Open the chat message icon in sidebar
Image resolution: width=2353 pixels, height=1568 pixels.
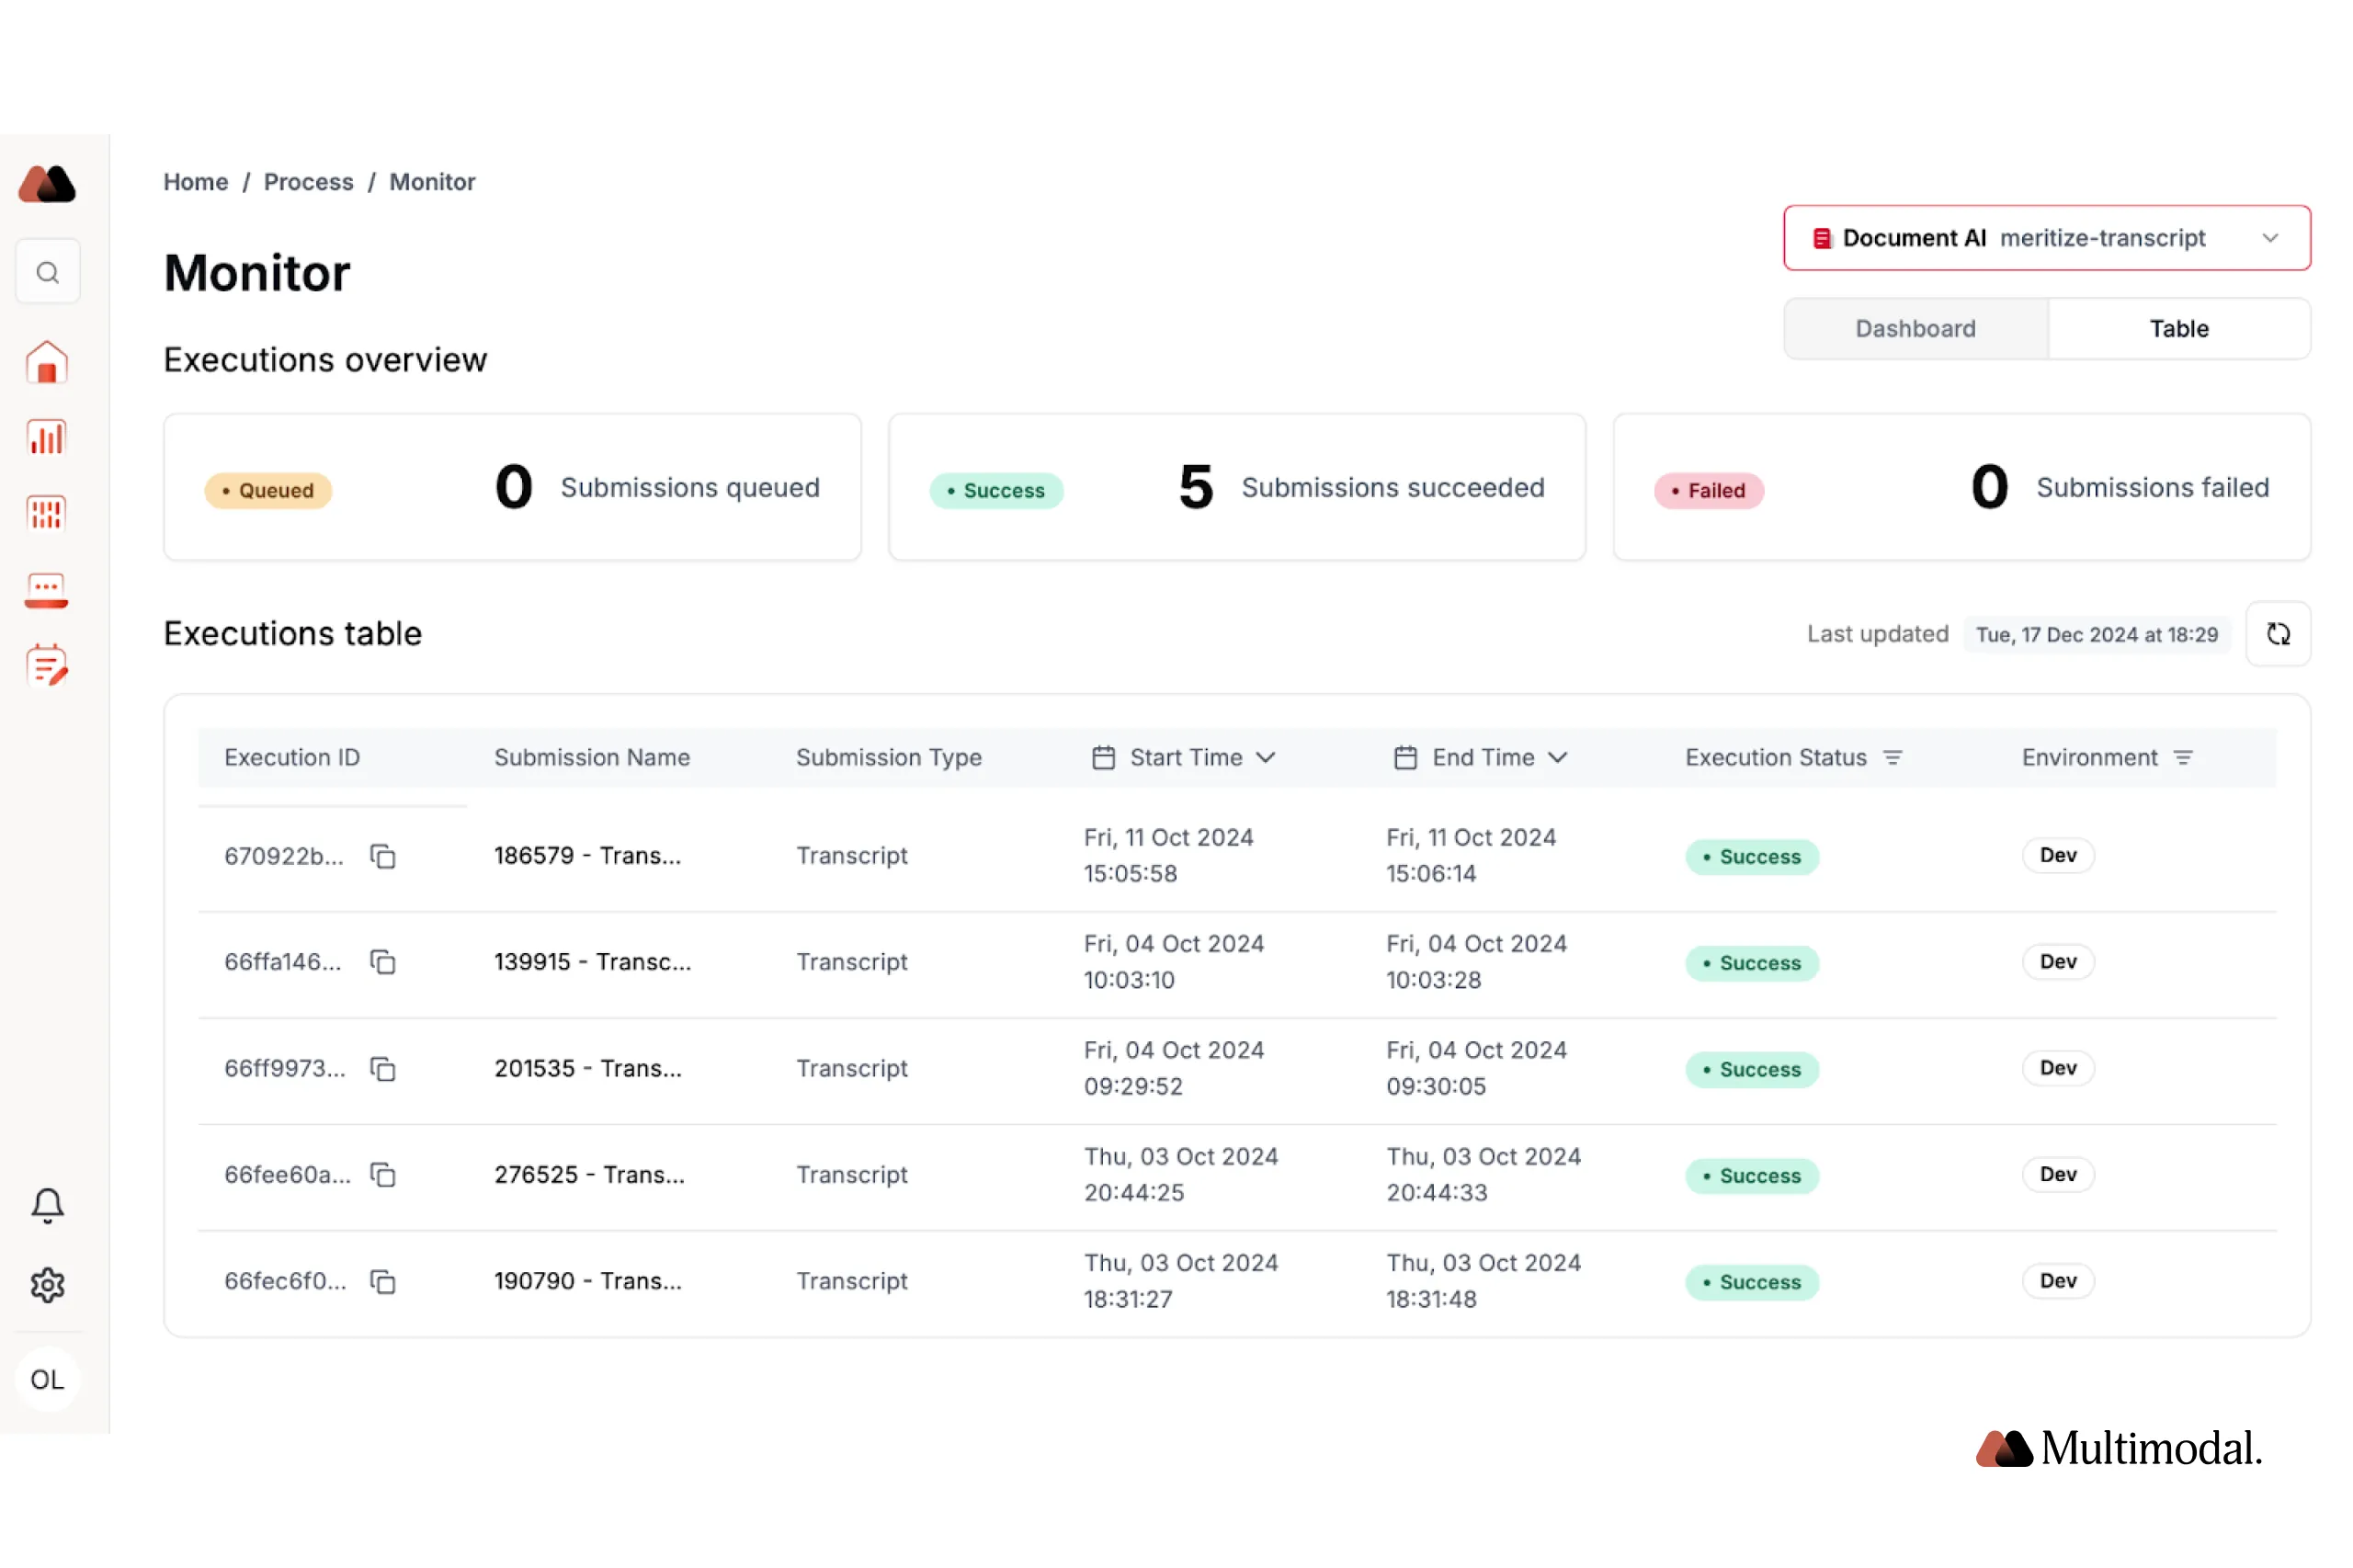tap(47, 590)
